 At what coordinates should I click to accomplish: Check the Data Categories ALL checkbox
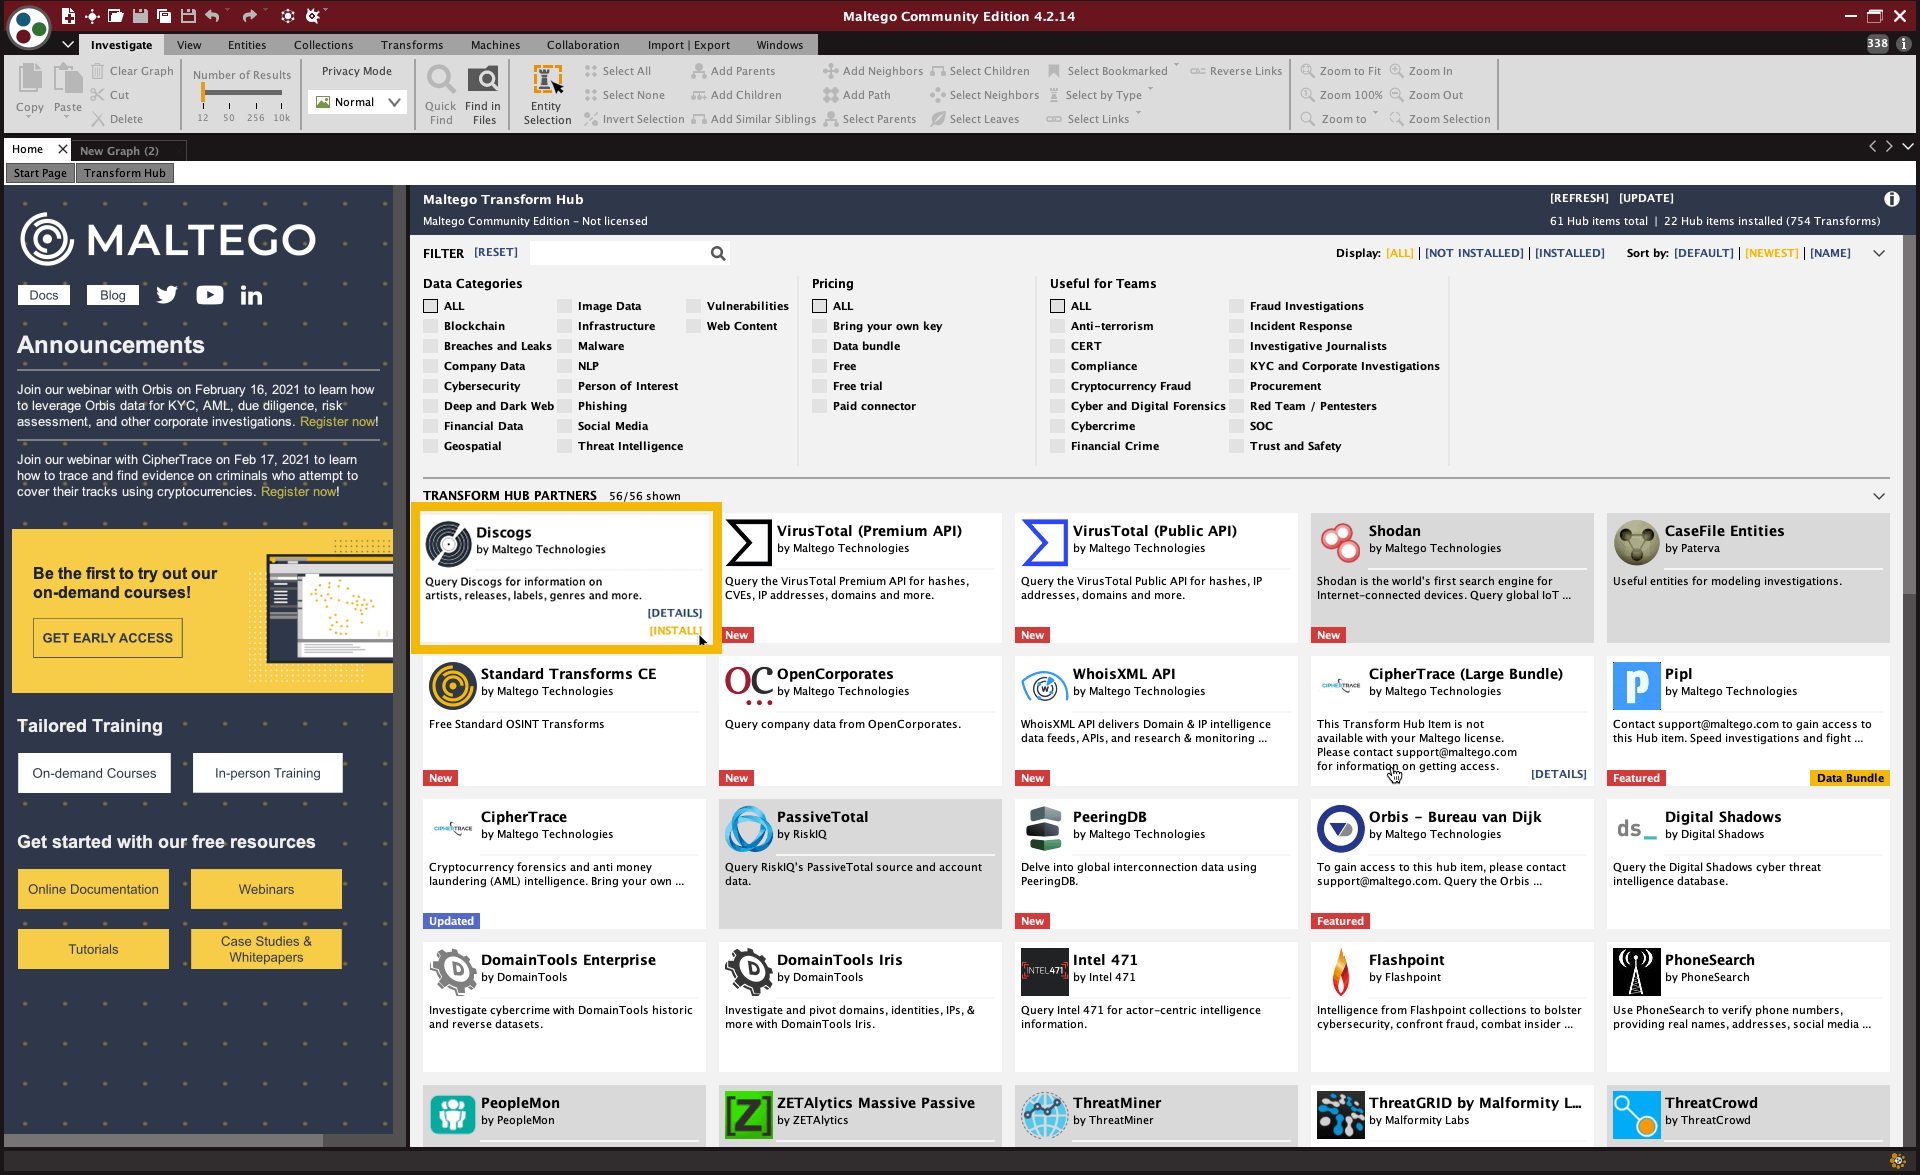[x=430, y=306]
